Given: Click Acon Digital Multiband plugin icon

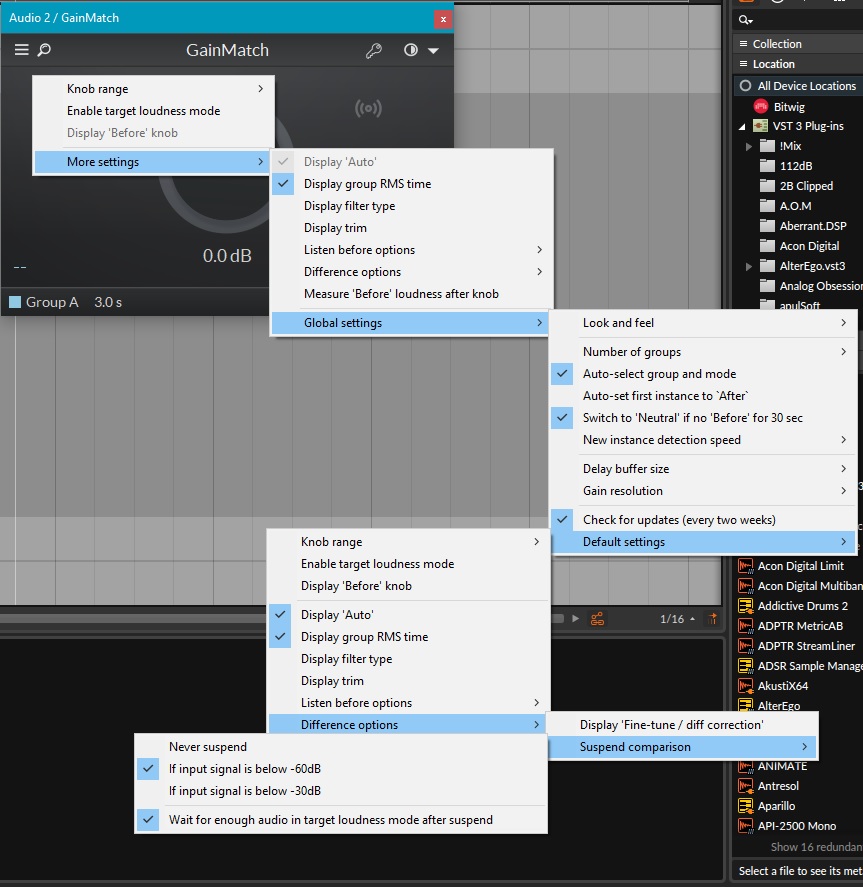Looking at the screenshot, I should pos(745,585).
